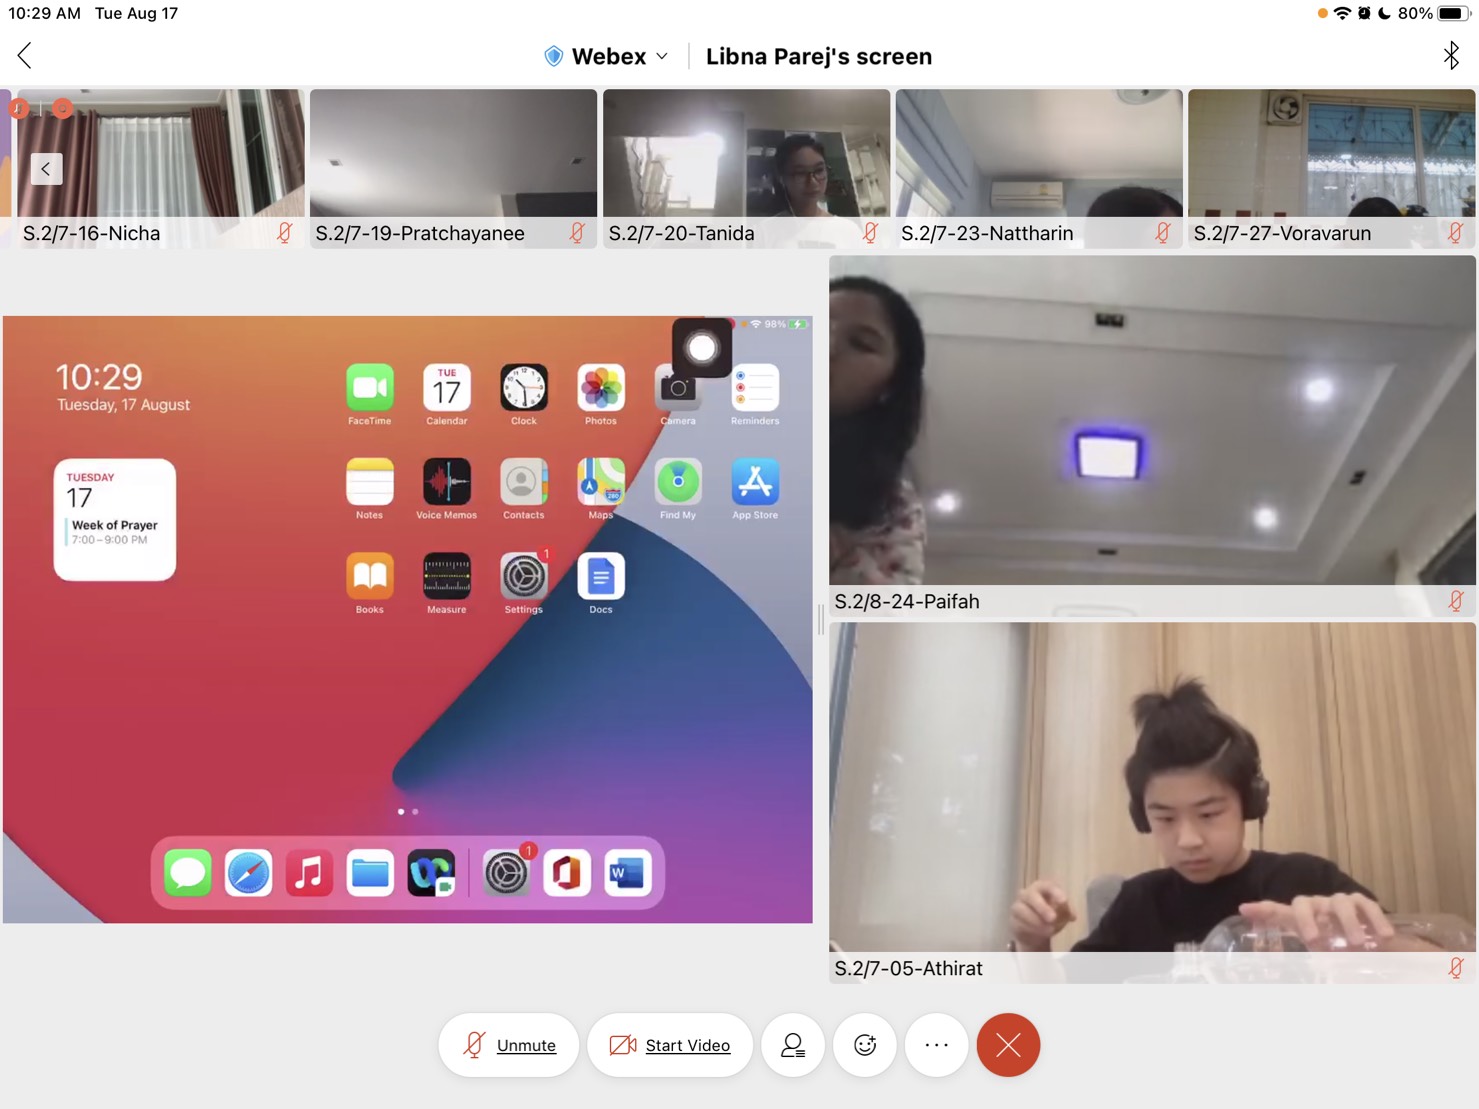Tap muted mic icon beside Nicha
The width and height of the screenshot is (1479, 1109).
click(x=284, y=233)
